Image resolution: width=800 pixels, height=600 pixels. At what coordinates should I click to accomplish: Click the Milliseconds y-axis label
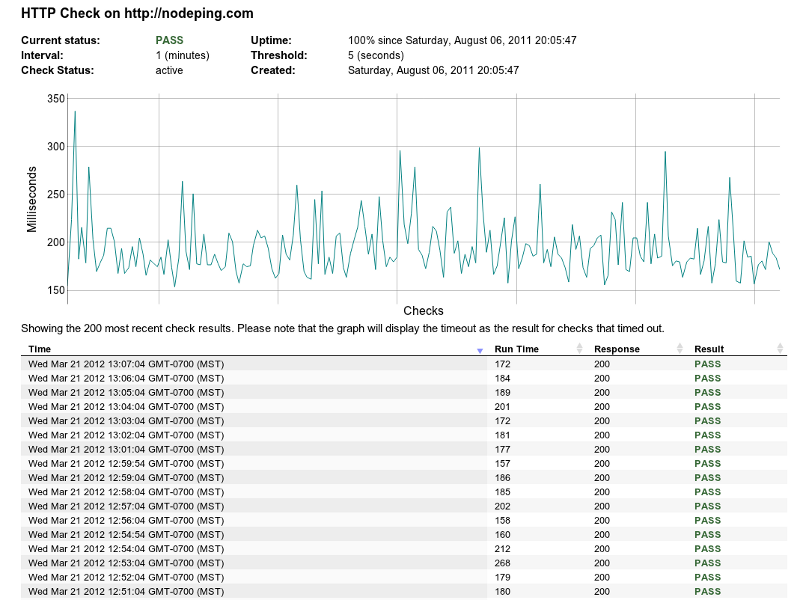[32, 199]
